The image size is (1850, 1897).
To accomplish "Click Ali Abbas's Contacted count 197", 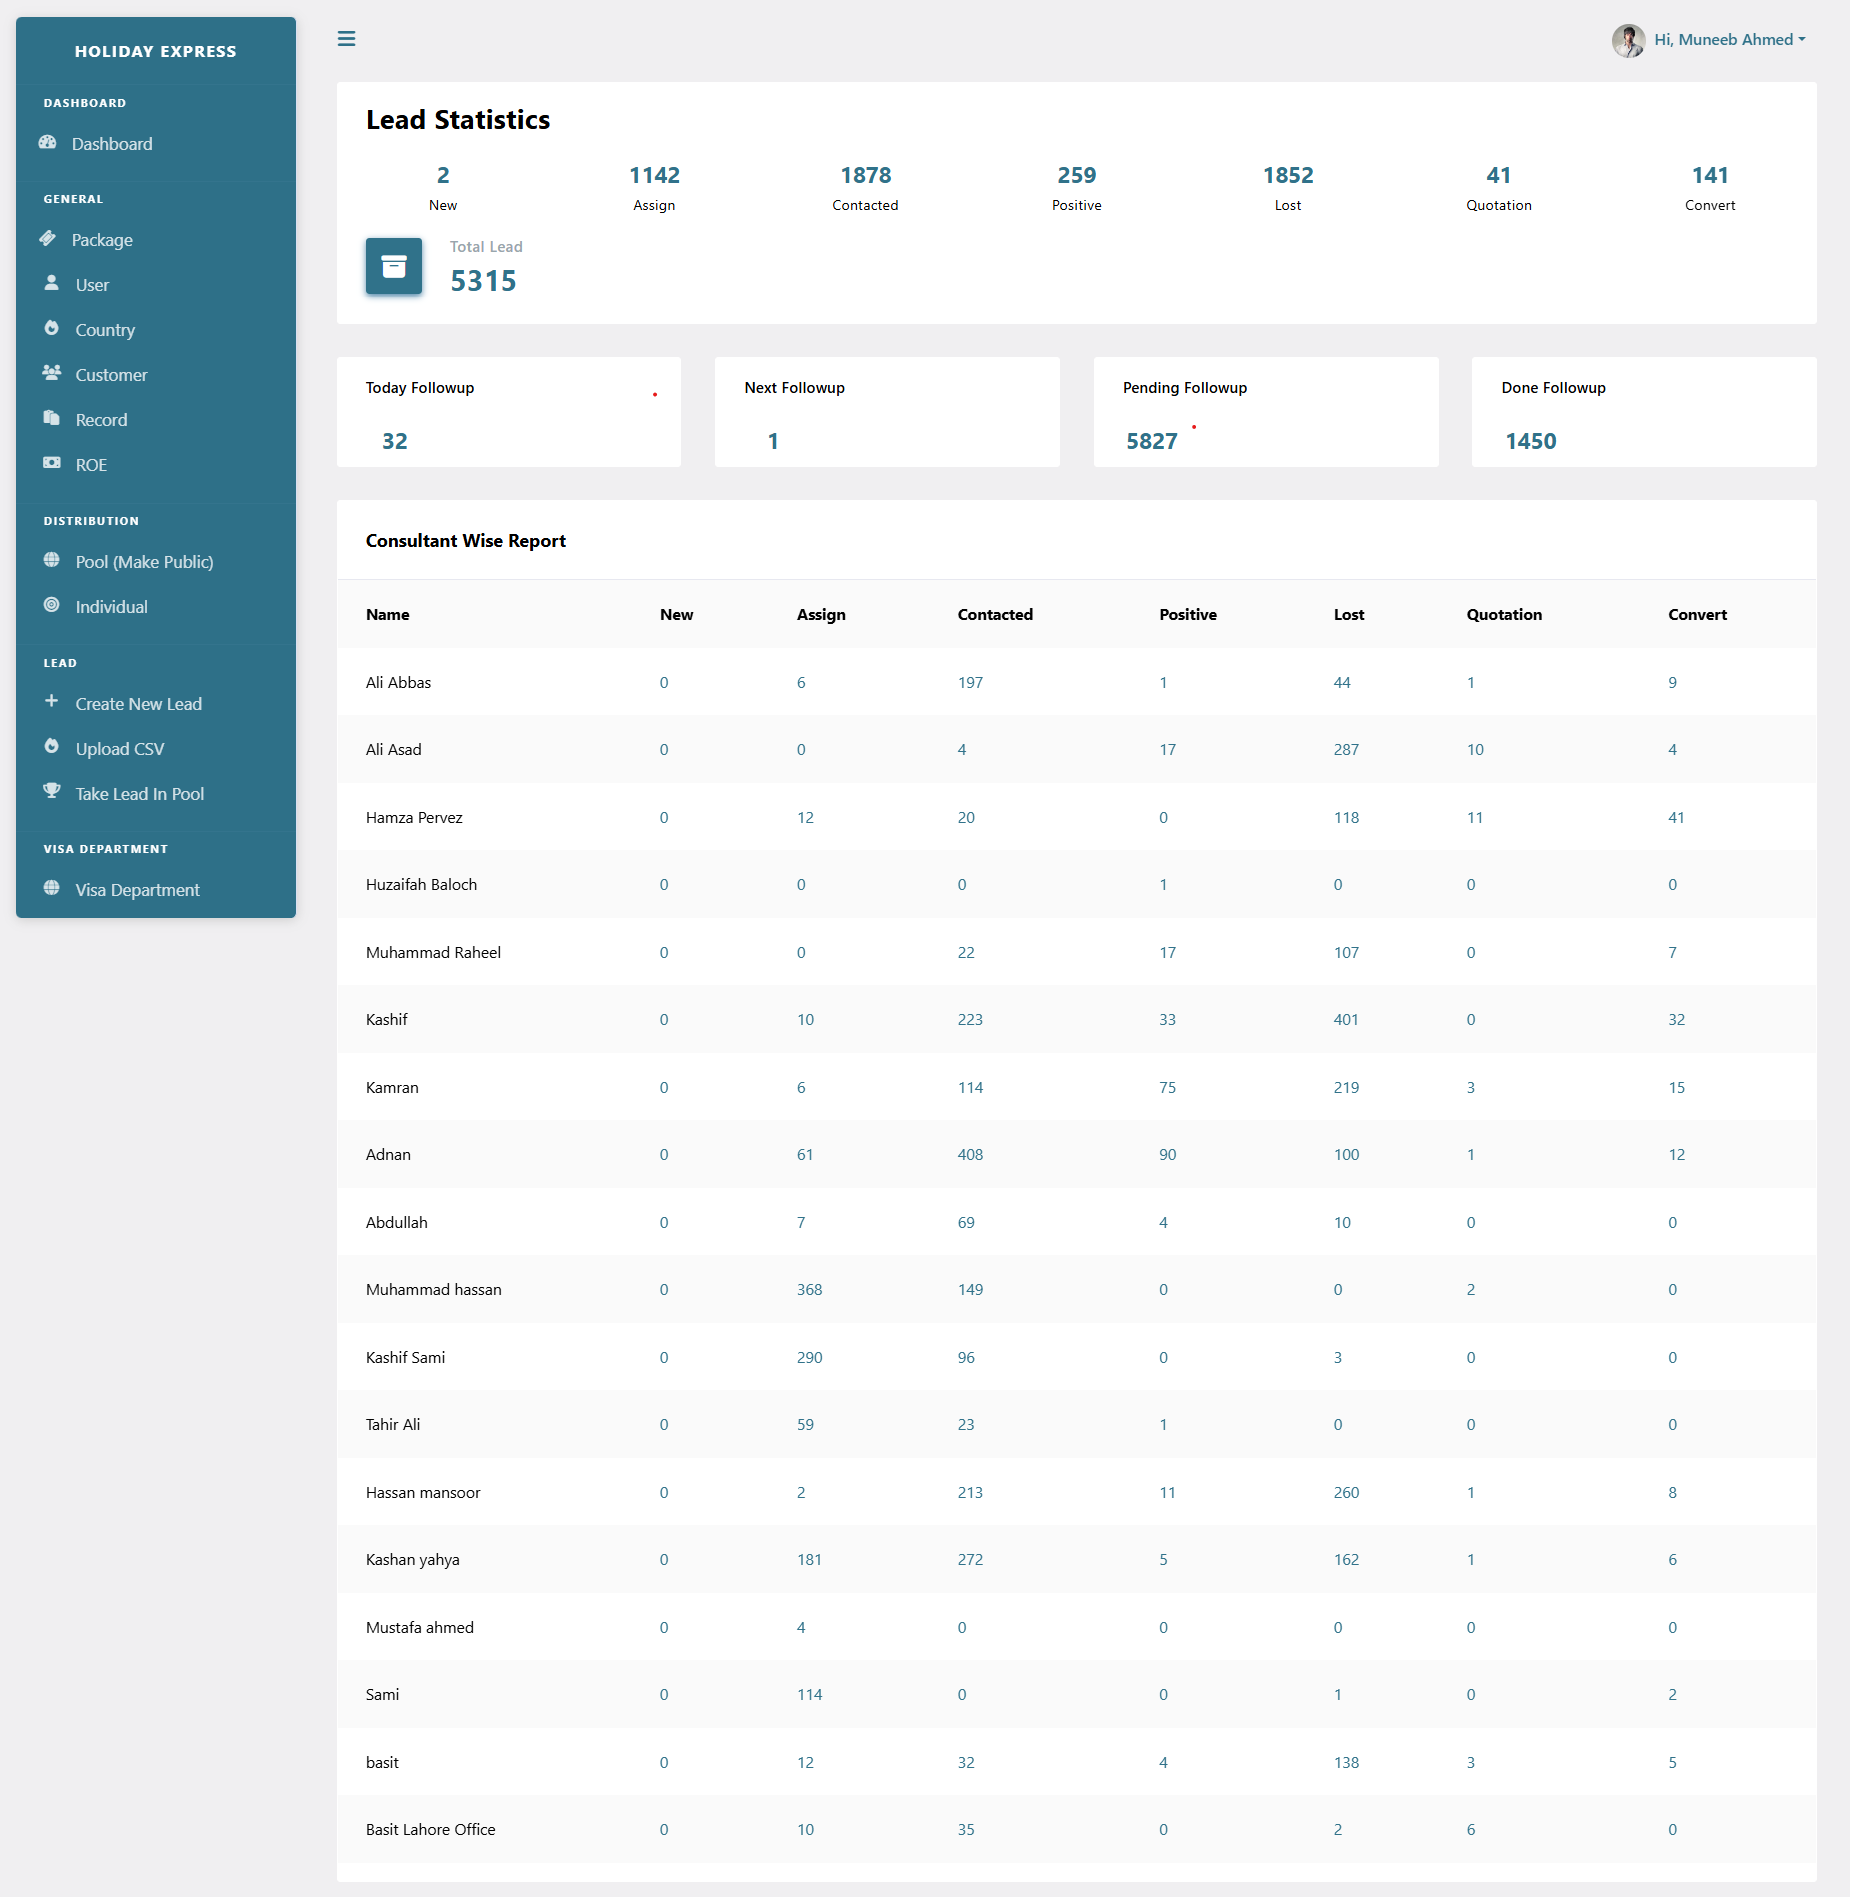I will 971,682.
